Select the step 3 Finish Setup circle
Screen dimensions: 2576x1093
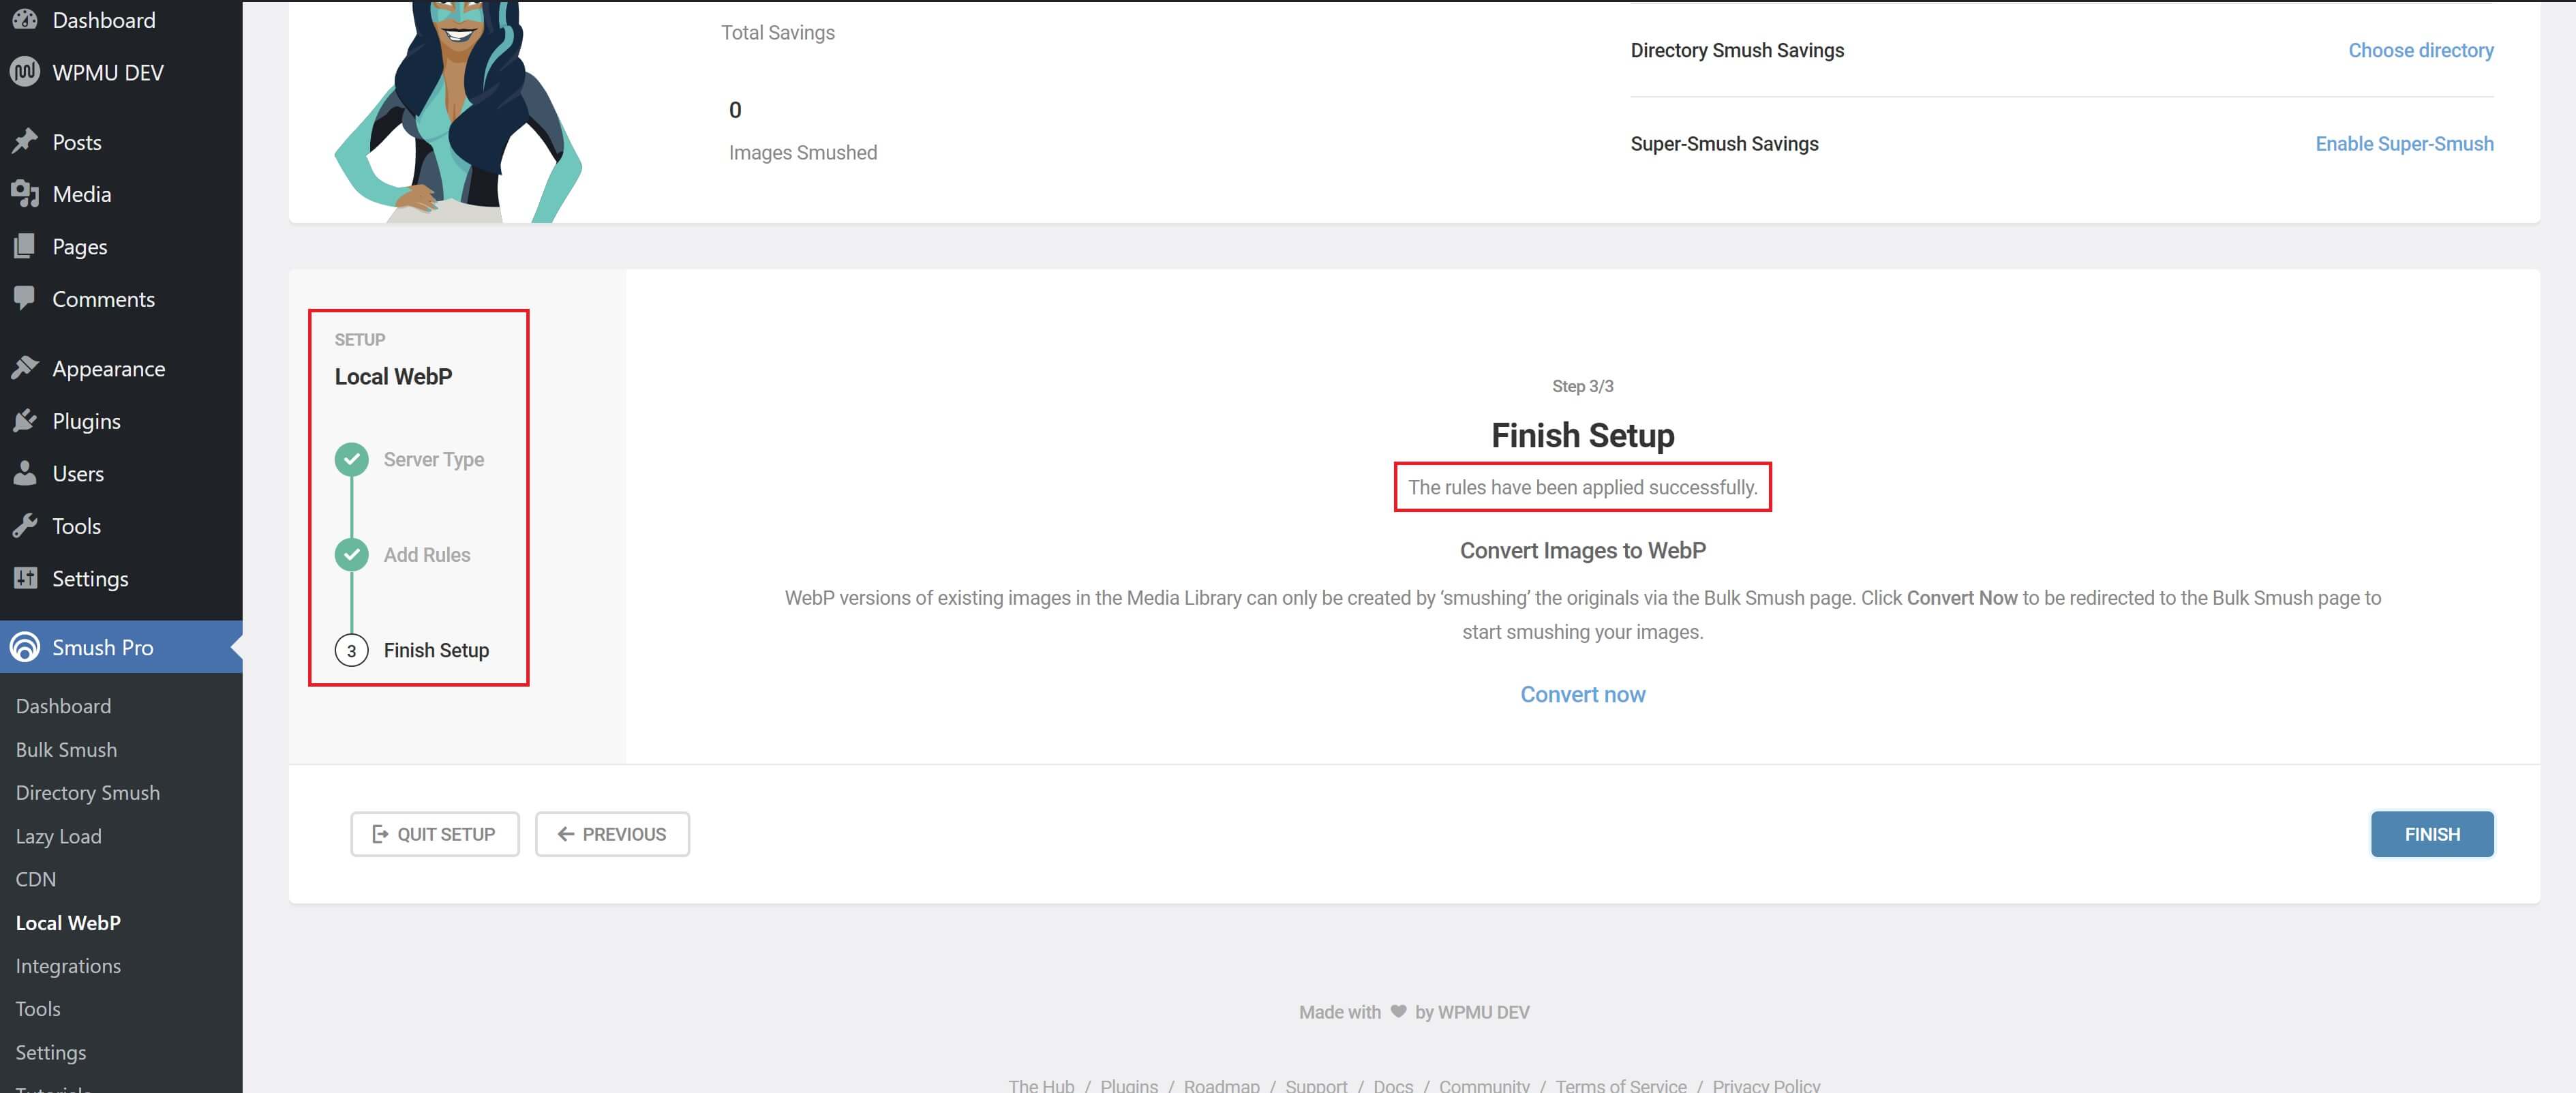point(351,650)
